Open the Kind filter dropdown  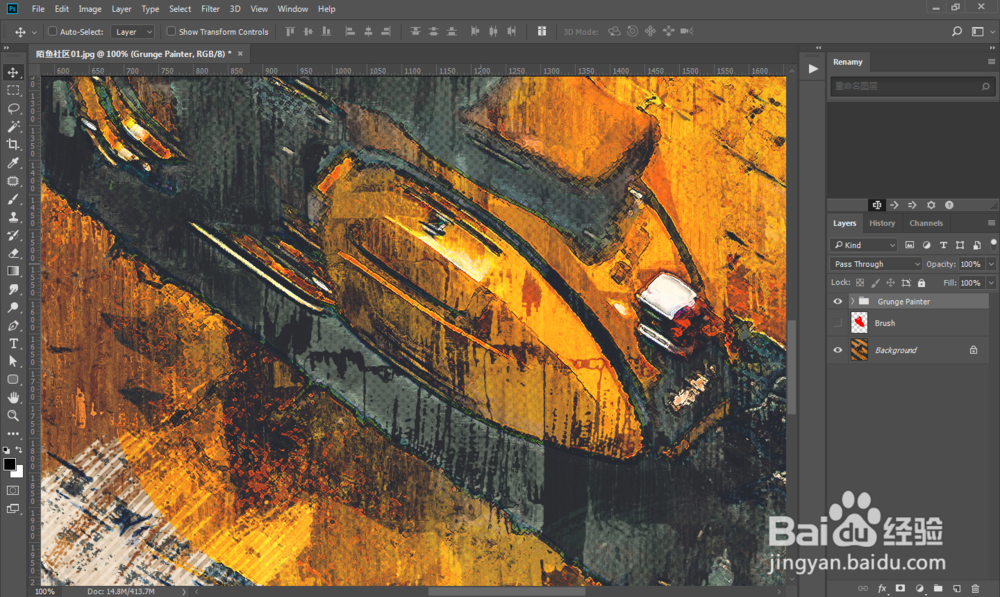864,245
